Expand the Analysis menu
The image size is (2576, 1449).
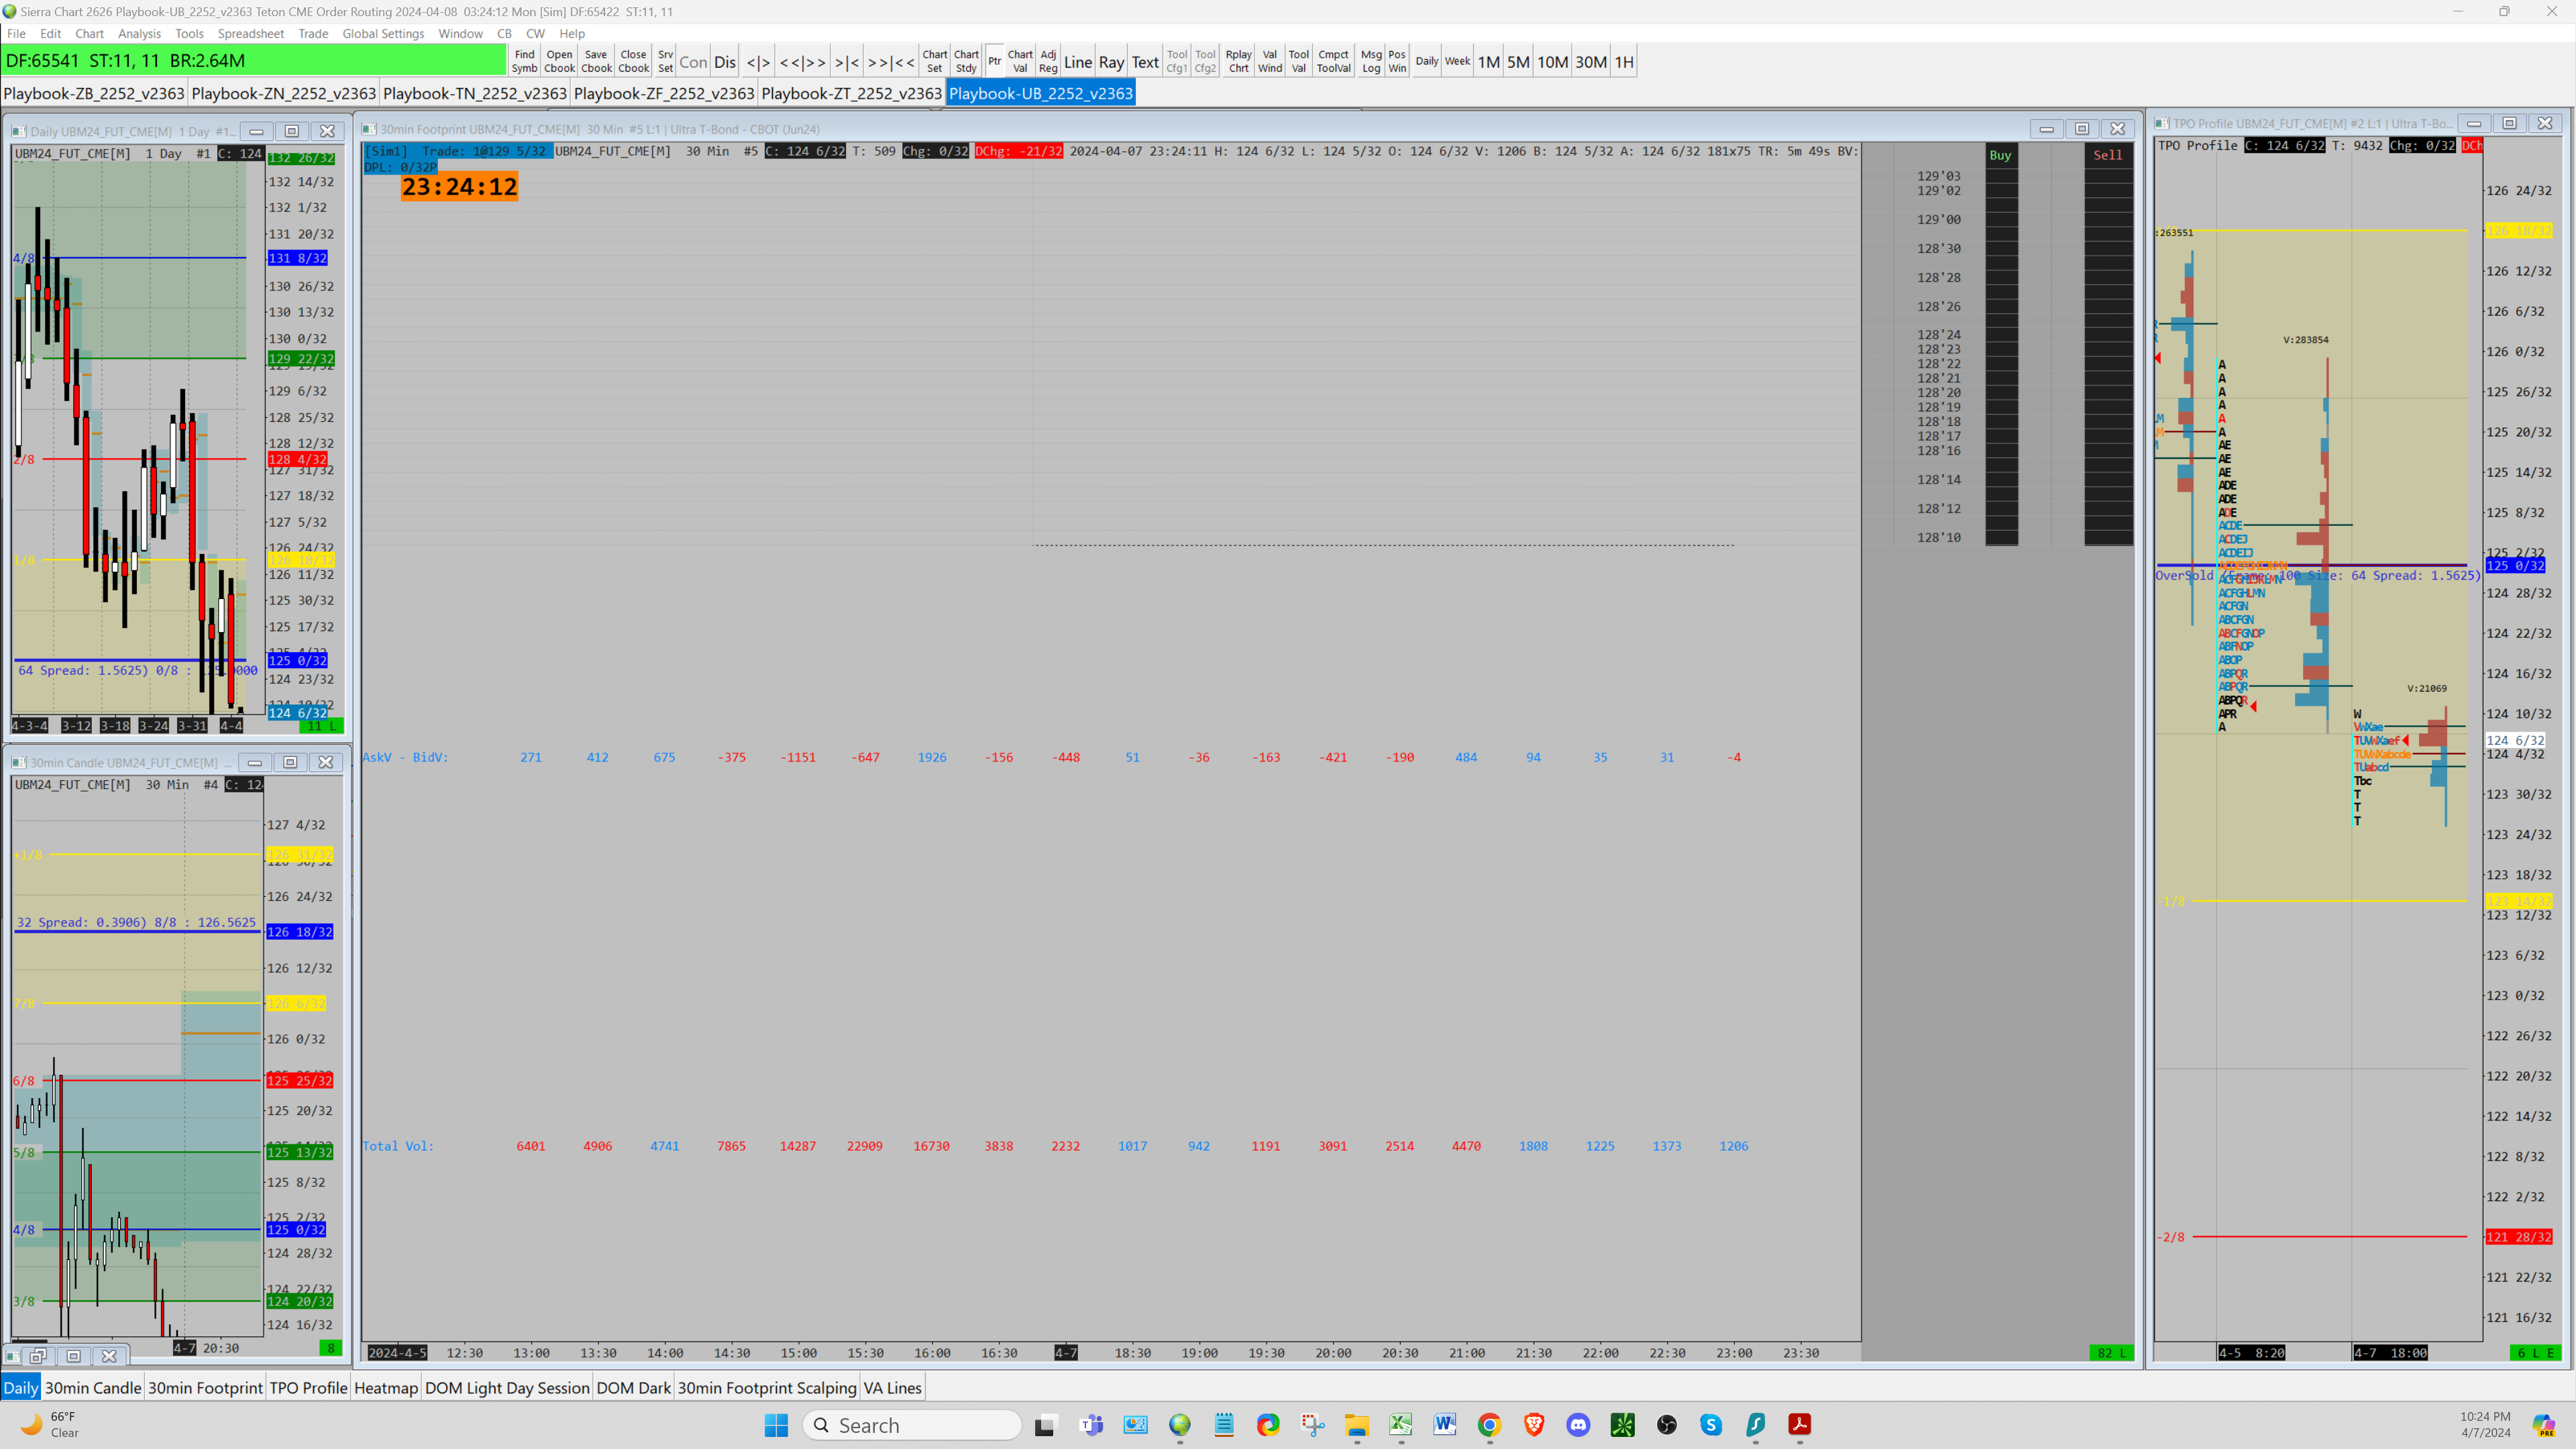pos(139,33)
